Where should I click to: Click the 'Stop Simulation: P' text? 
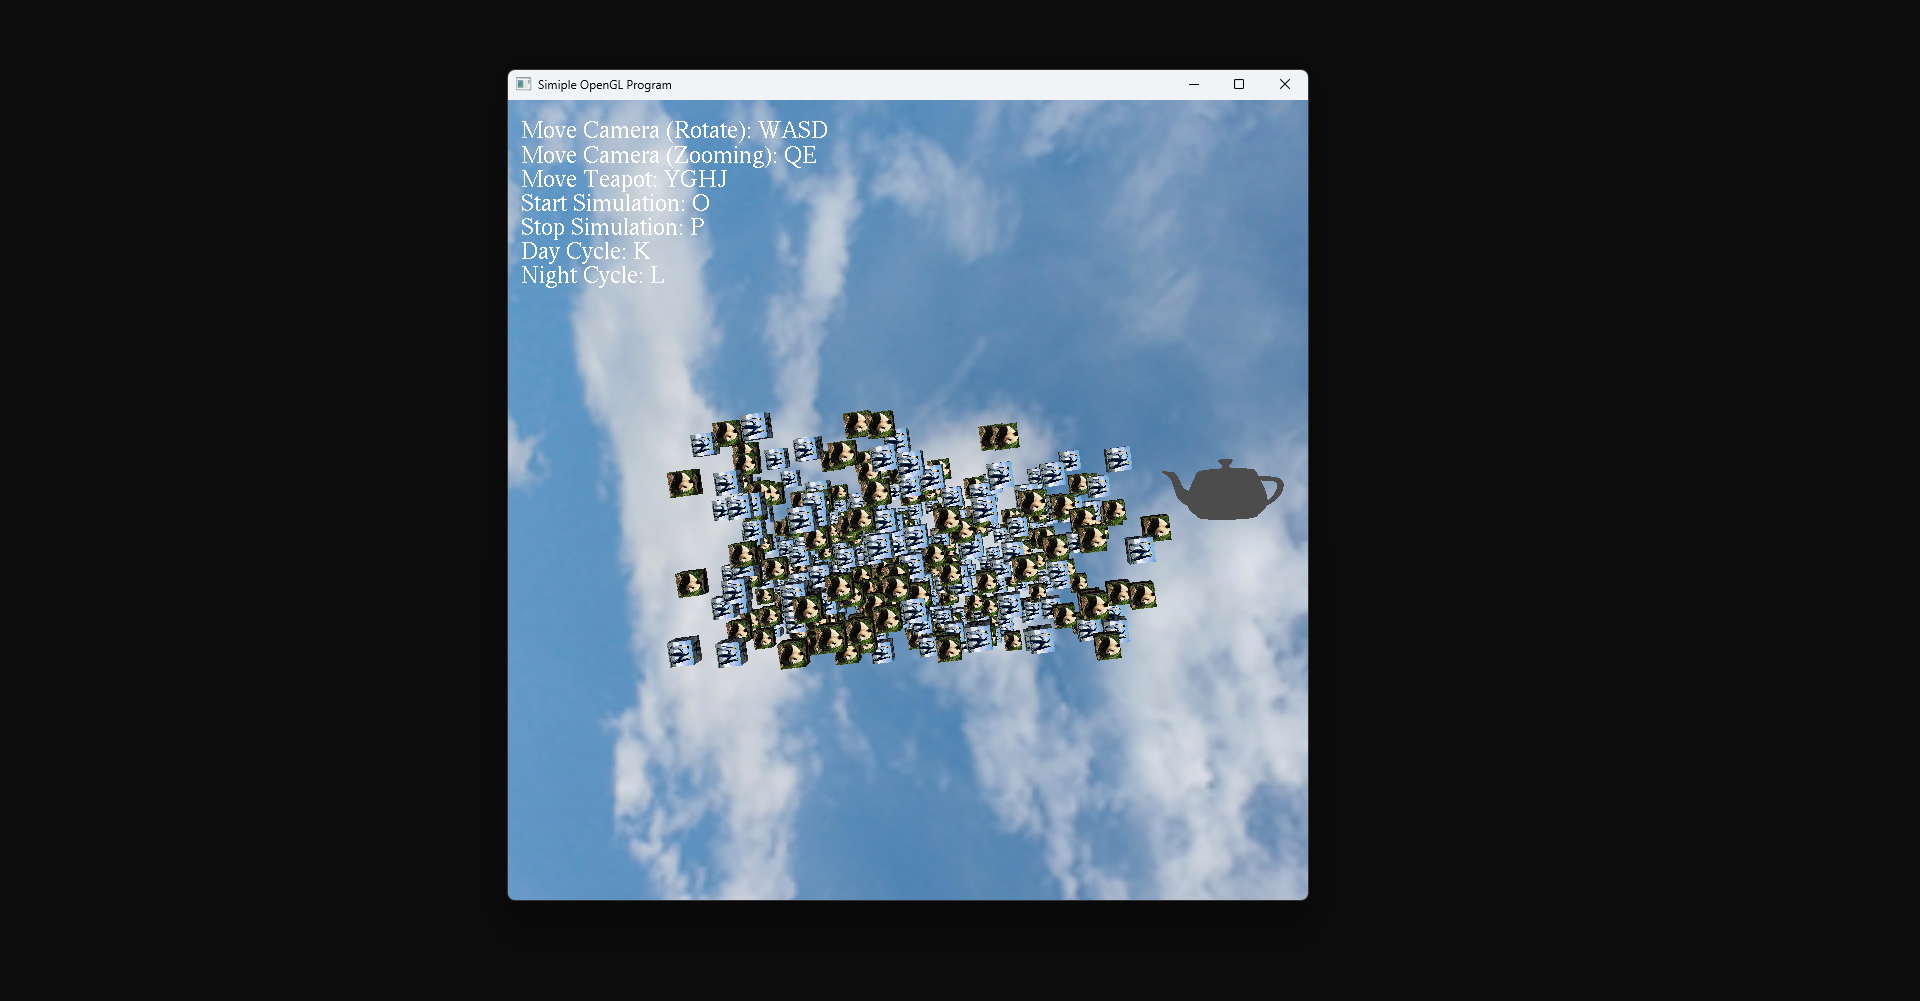(x=612, y=227)
